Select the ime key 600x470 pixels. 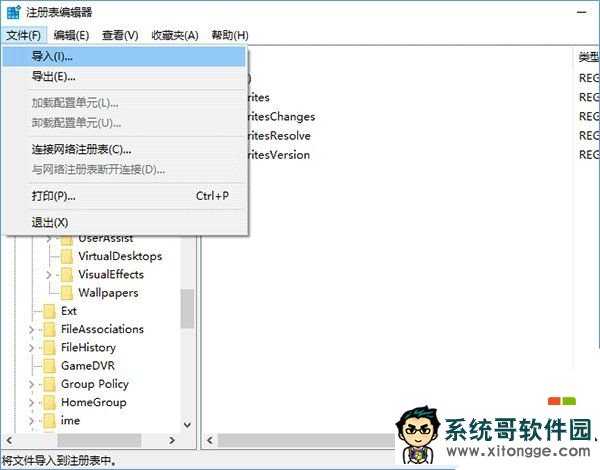coord(70,421)
